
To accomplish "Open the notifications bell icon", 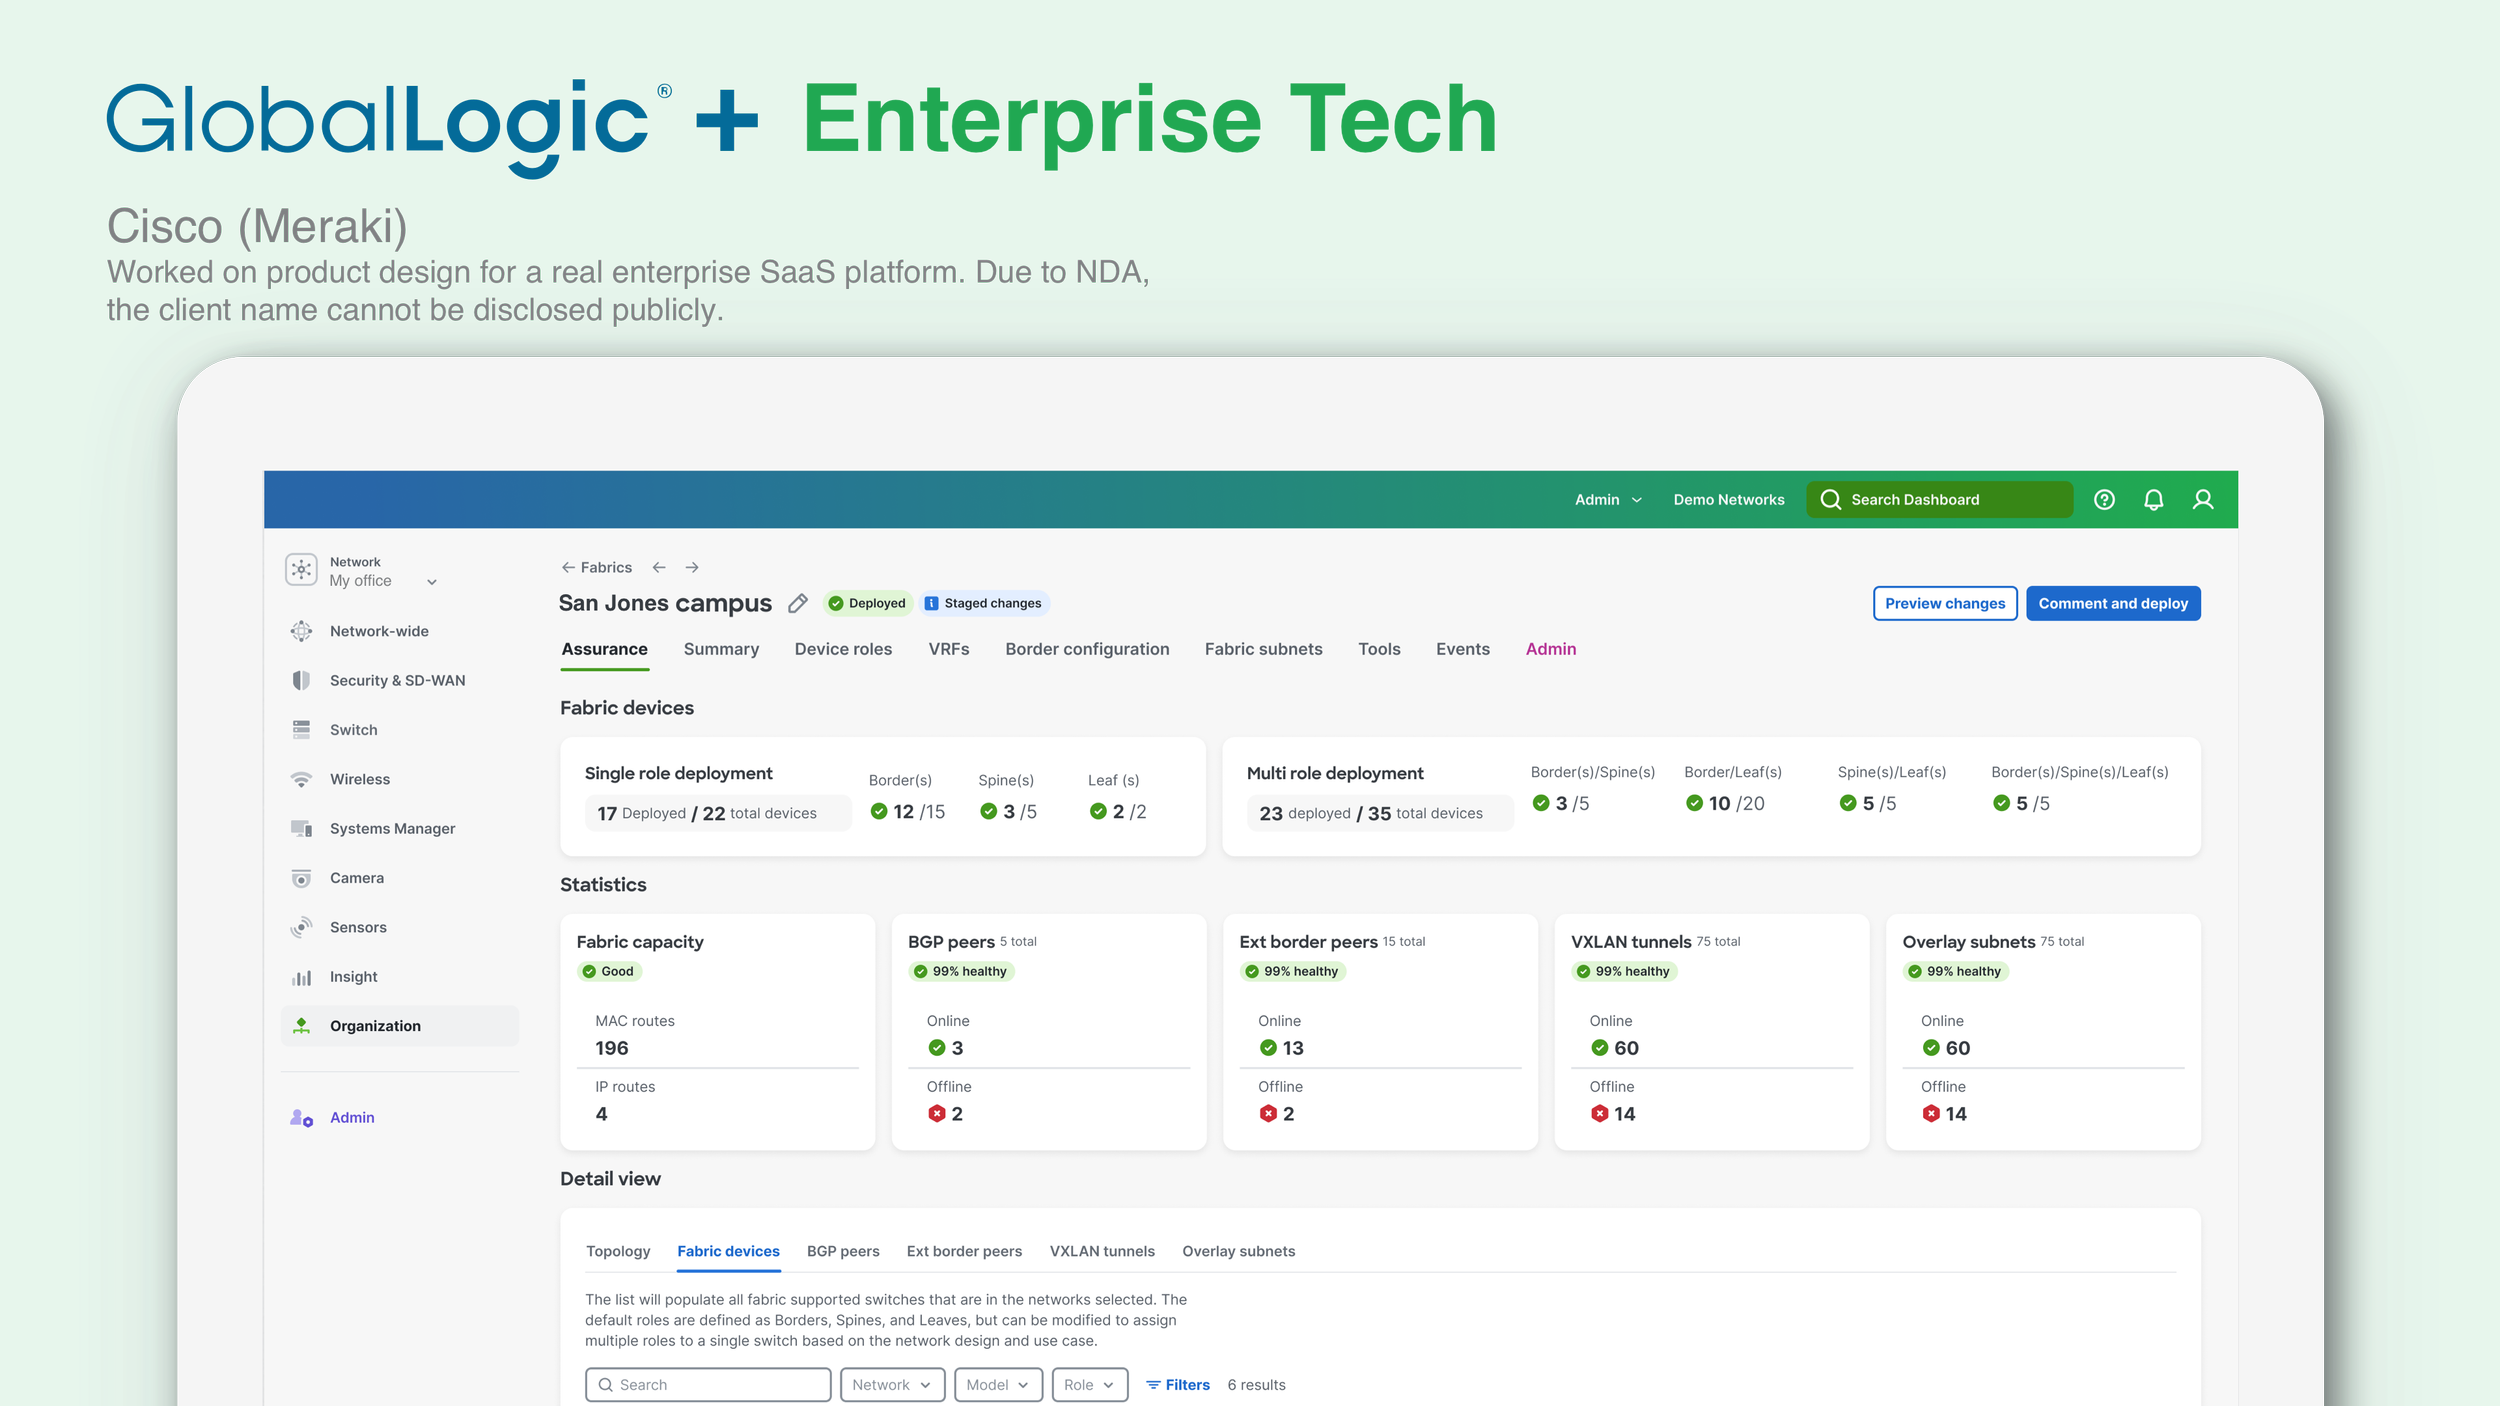I will click(x=2153, y=499).
